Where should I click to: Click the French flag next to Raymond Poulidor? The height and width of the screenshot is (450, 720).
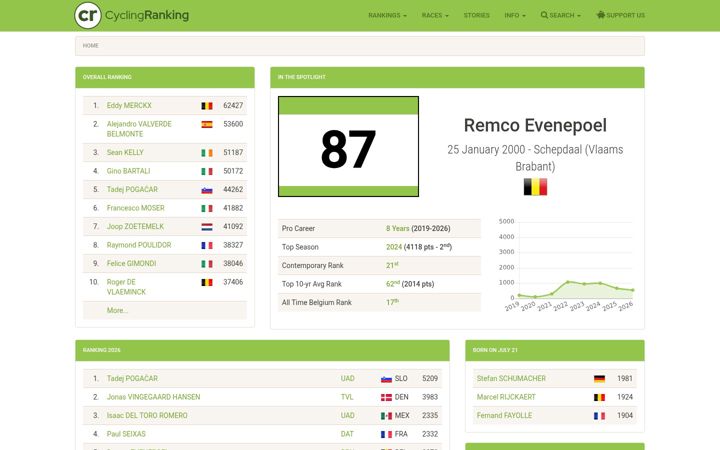(207, 245)
